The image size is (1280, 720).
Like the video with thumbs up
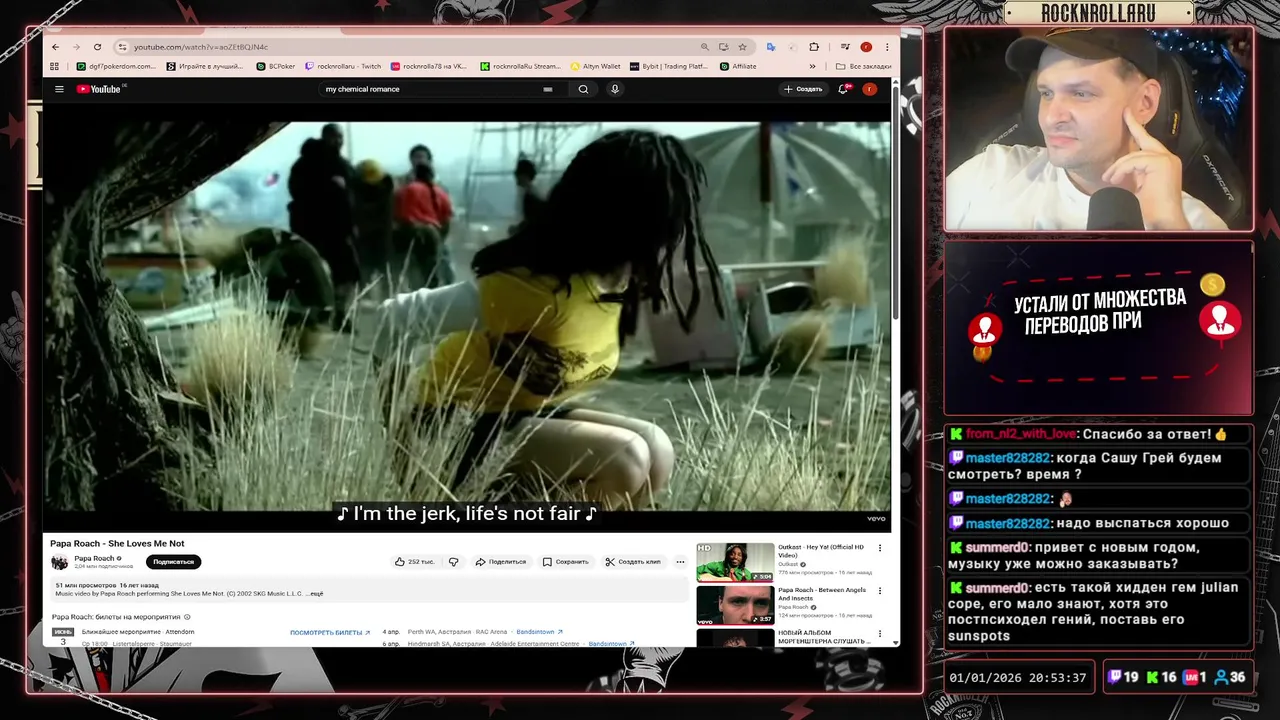(414, 562)
